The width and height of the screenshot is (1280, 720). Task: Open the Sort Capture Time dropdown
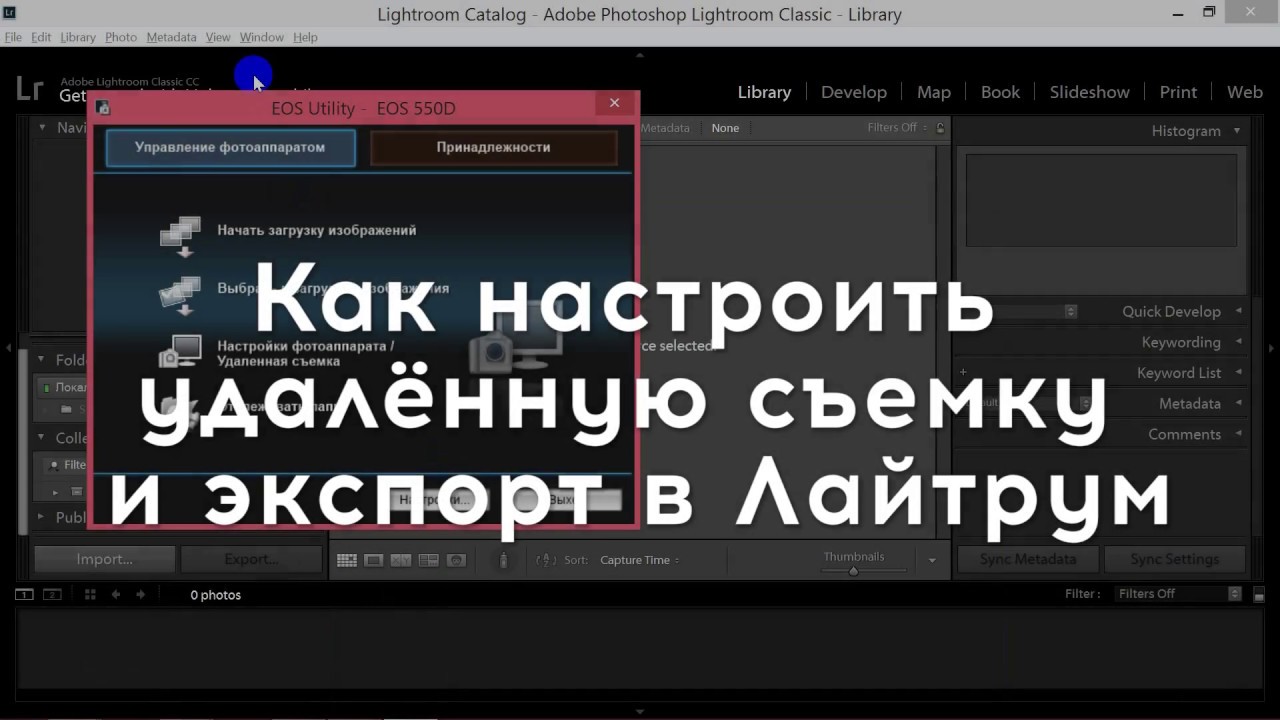(640, 560)
